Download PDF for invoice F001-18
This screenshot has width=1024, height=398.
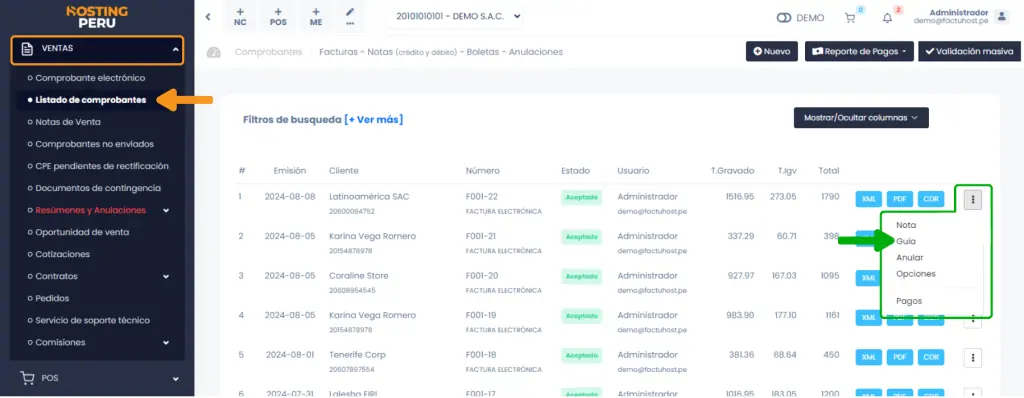899,357
